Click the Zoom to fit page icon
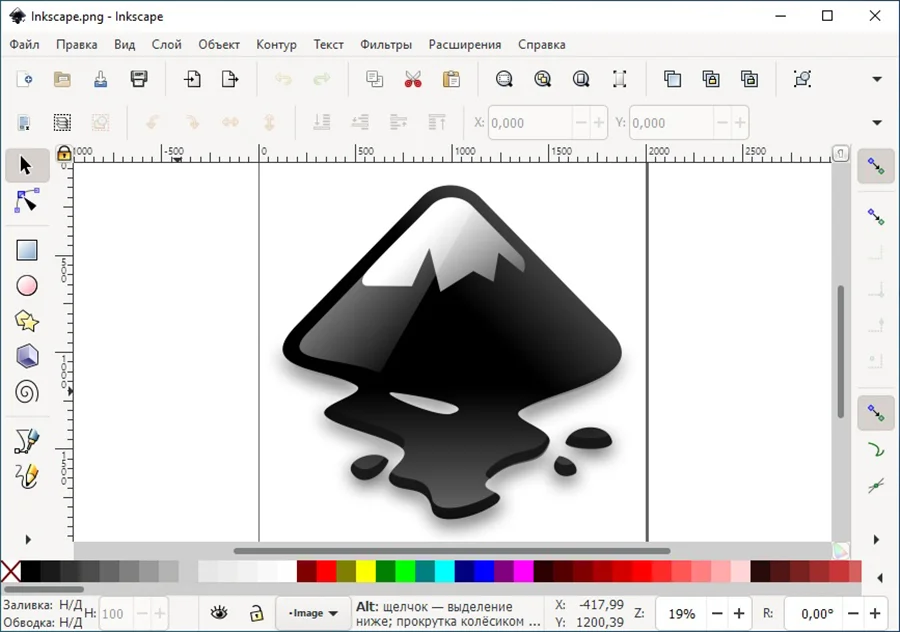 tap(581, 79)
